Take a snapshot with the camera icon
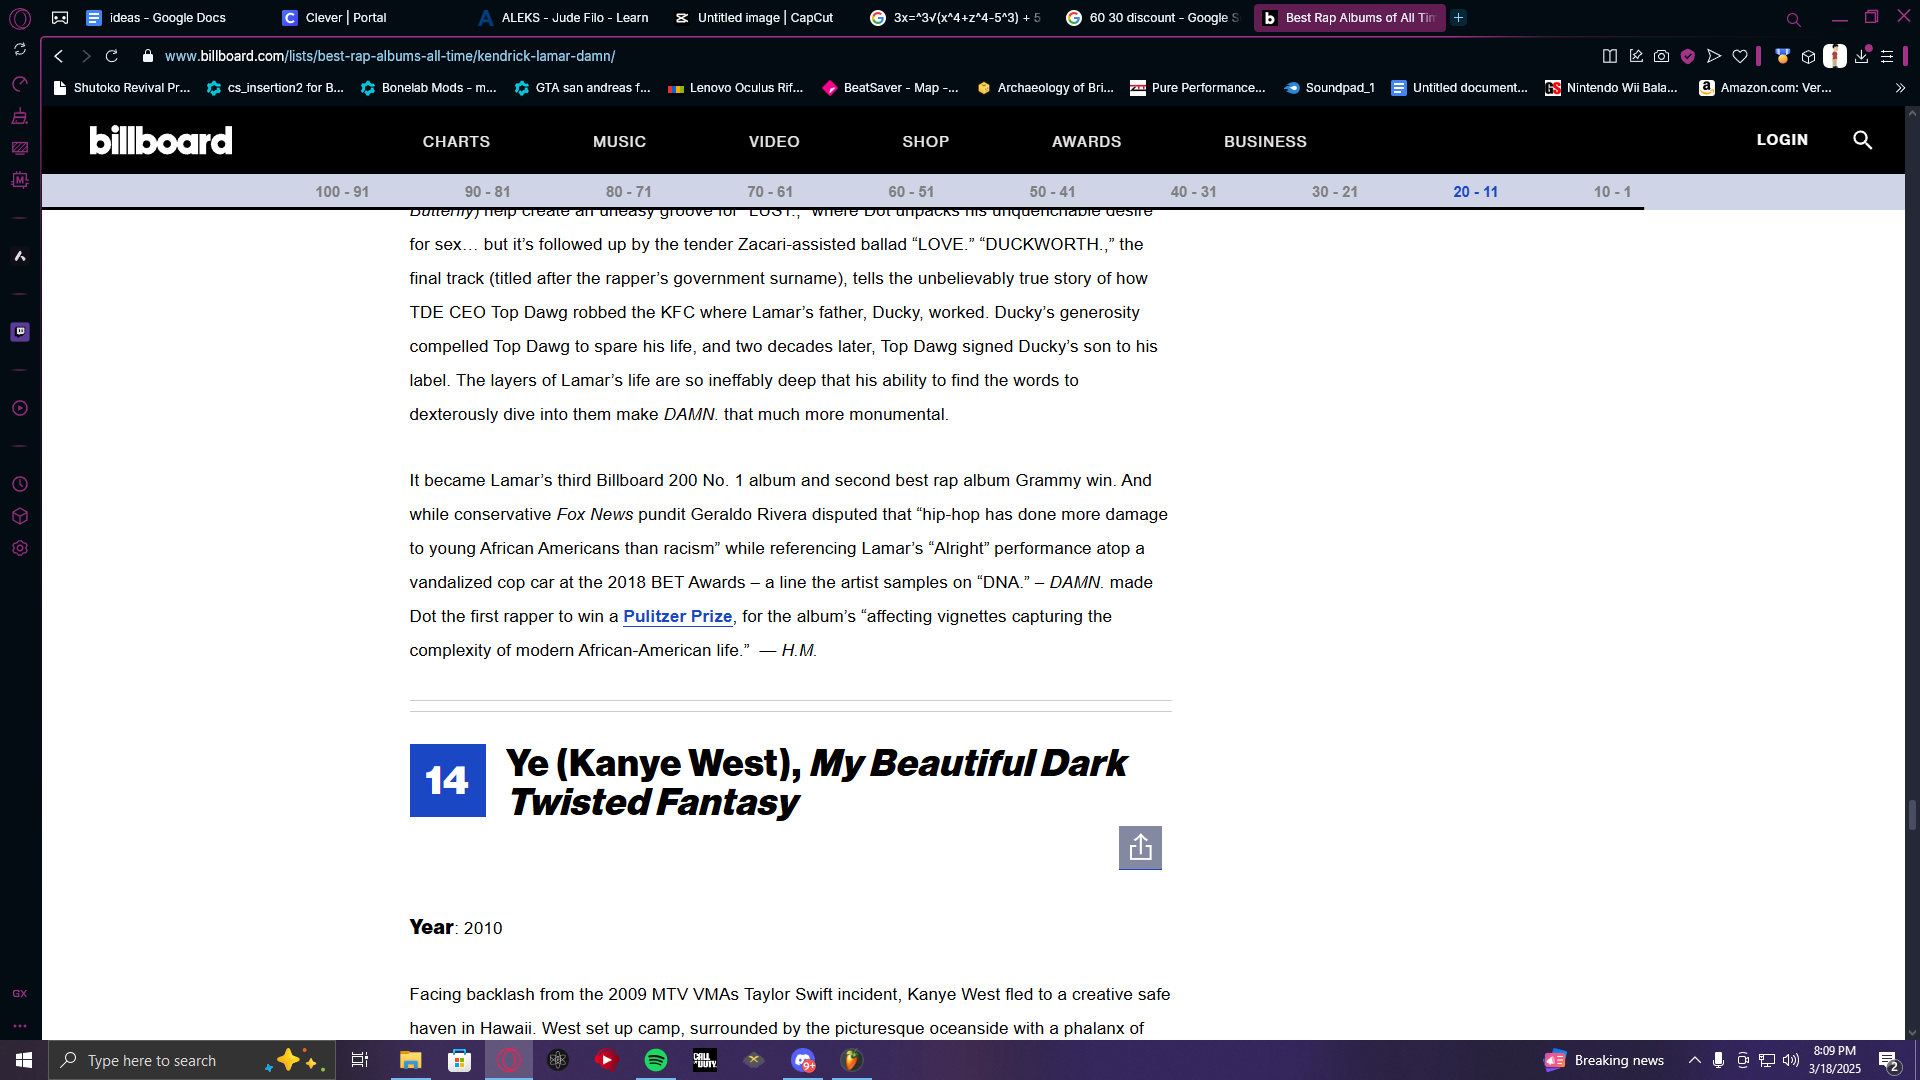 (1662, 56)
